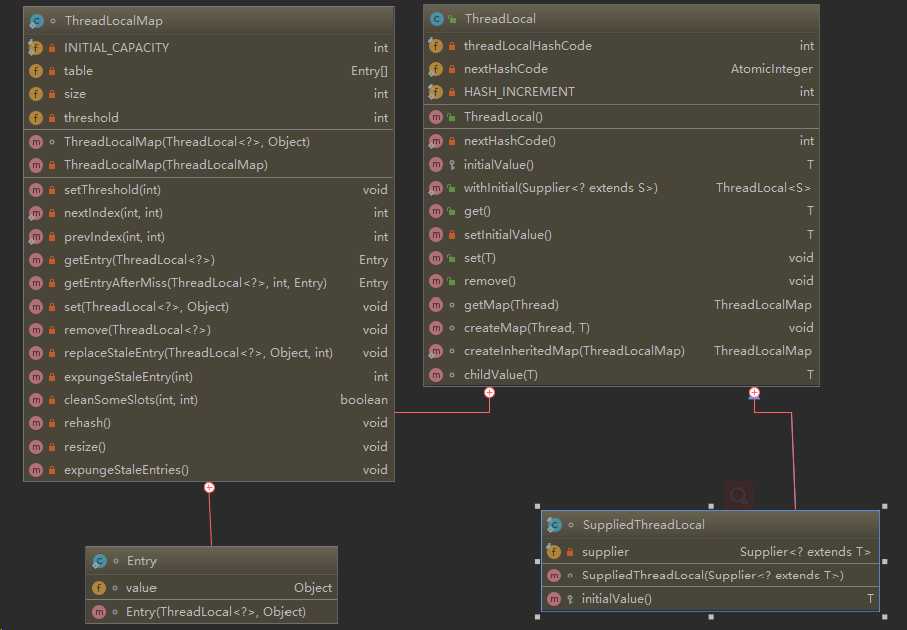Click the AtomicInteger type label

[x=772, y=69]
